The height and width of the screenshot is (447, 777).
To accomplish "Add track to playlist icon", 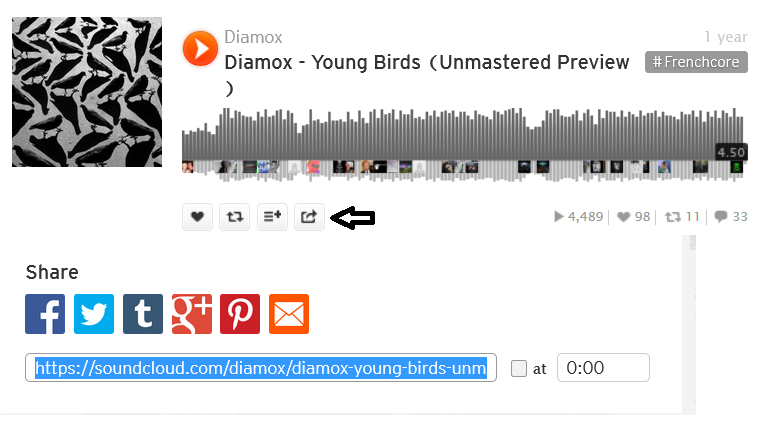I will click(272, 217).
